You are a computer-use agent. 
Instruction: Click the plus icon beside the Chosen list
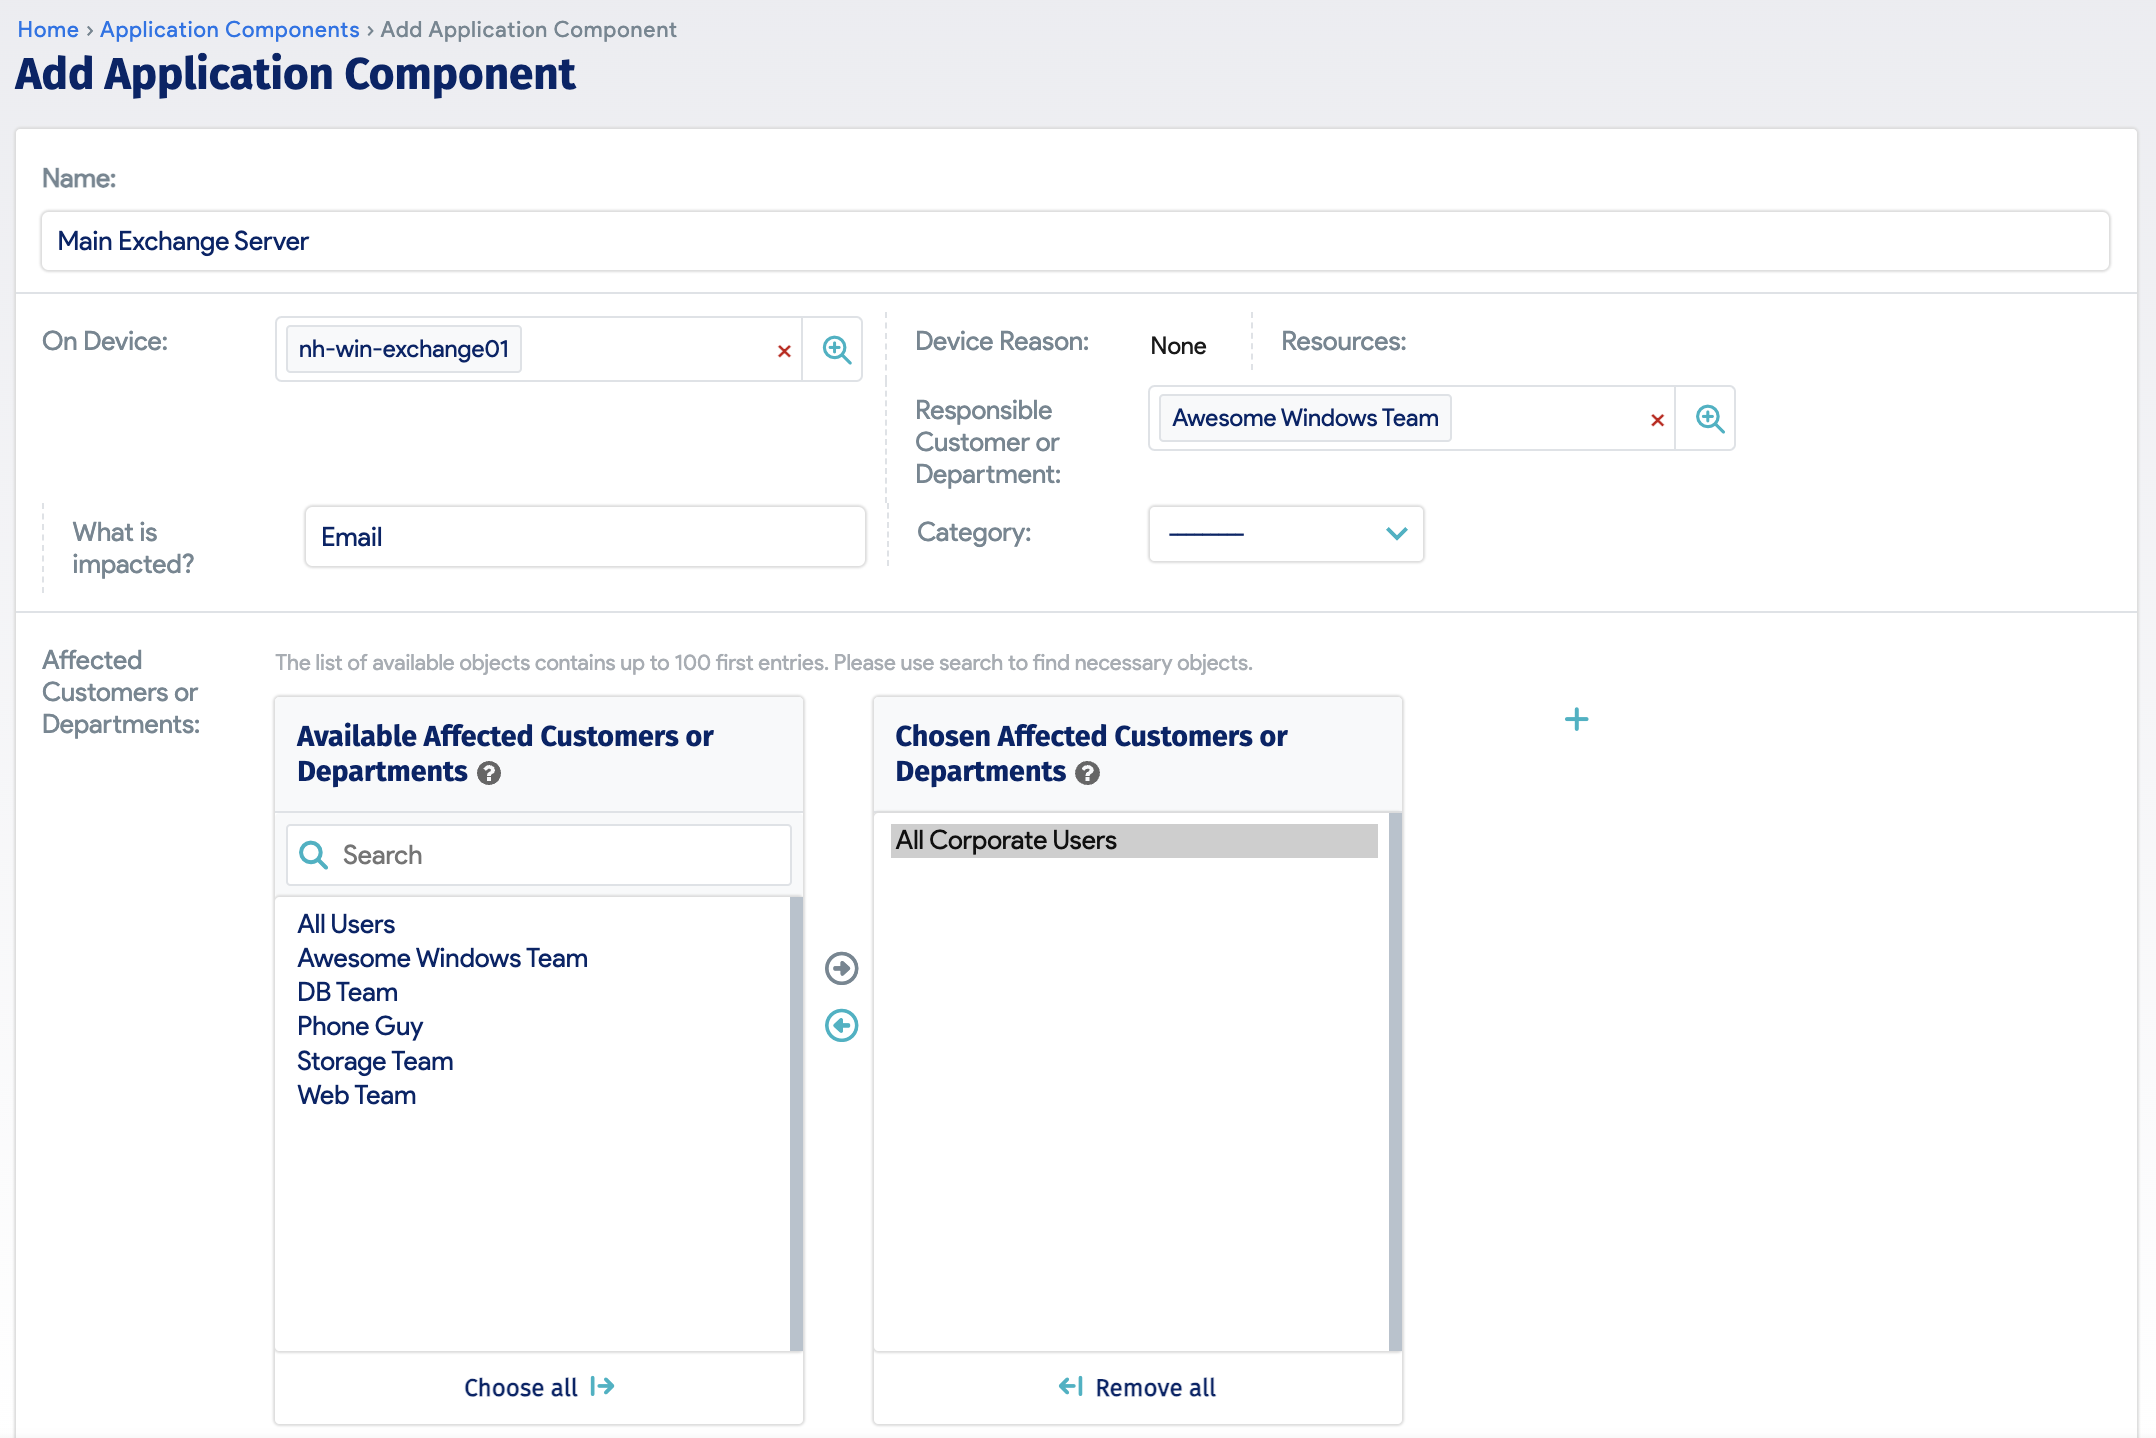point(1576,718)
